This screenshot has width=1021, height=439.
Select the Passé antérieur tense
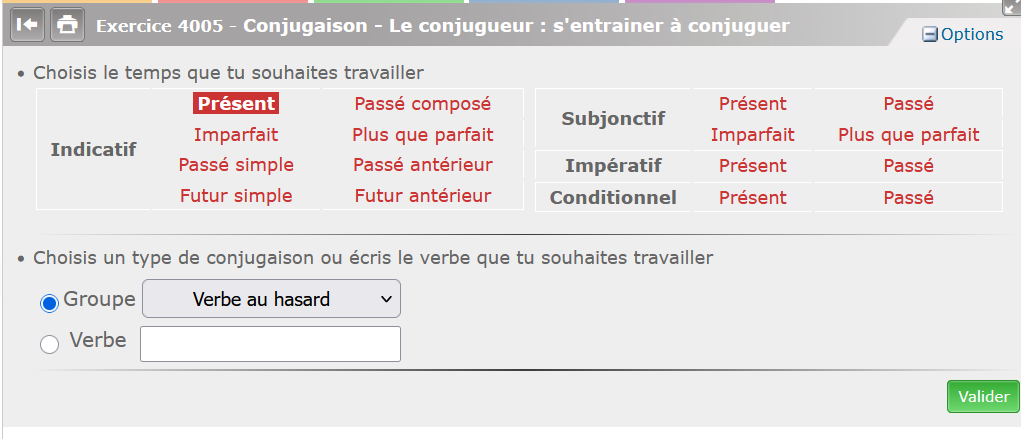coord(423,165)
